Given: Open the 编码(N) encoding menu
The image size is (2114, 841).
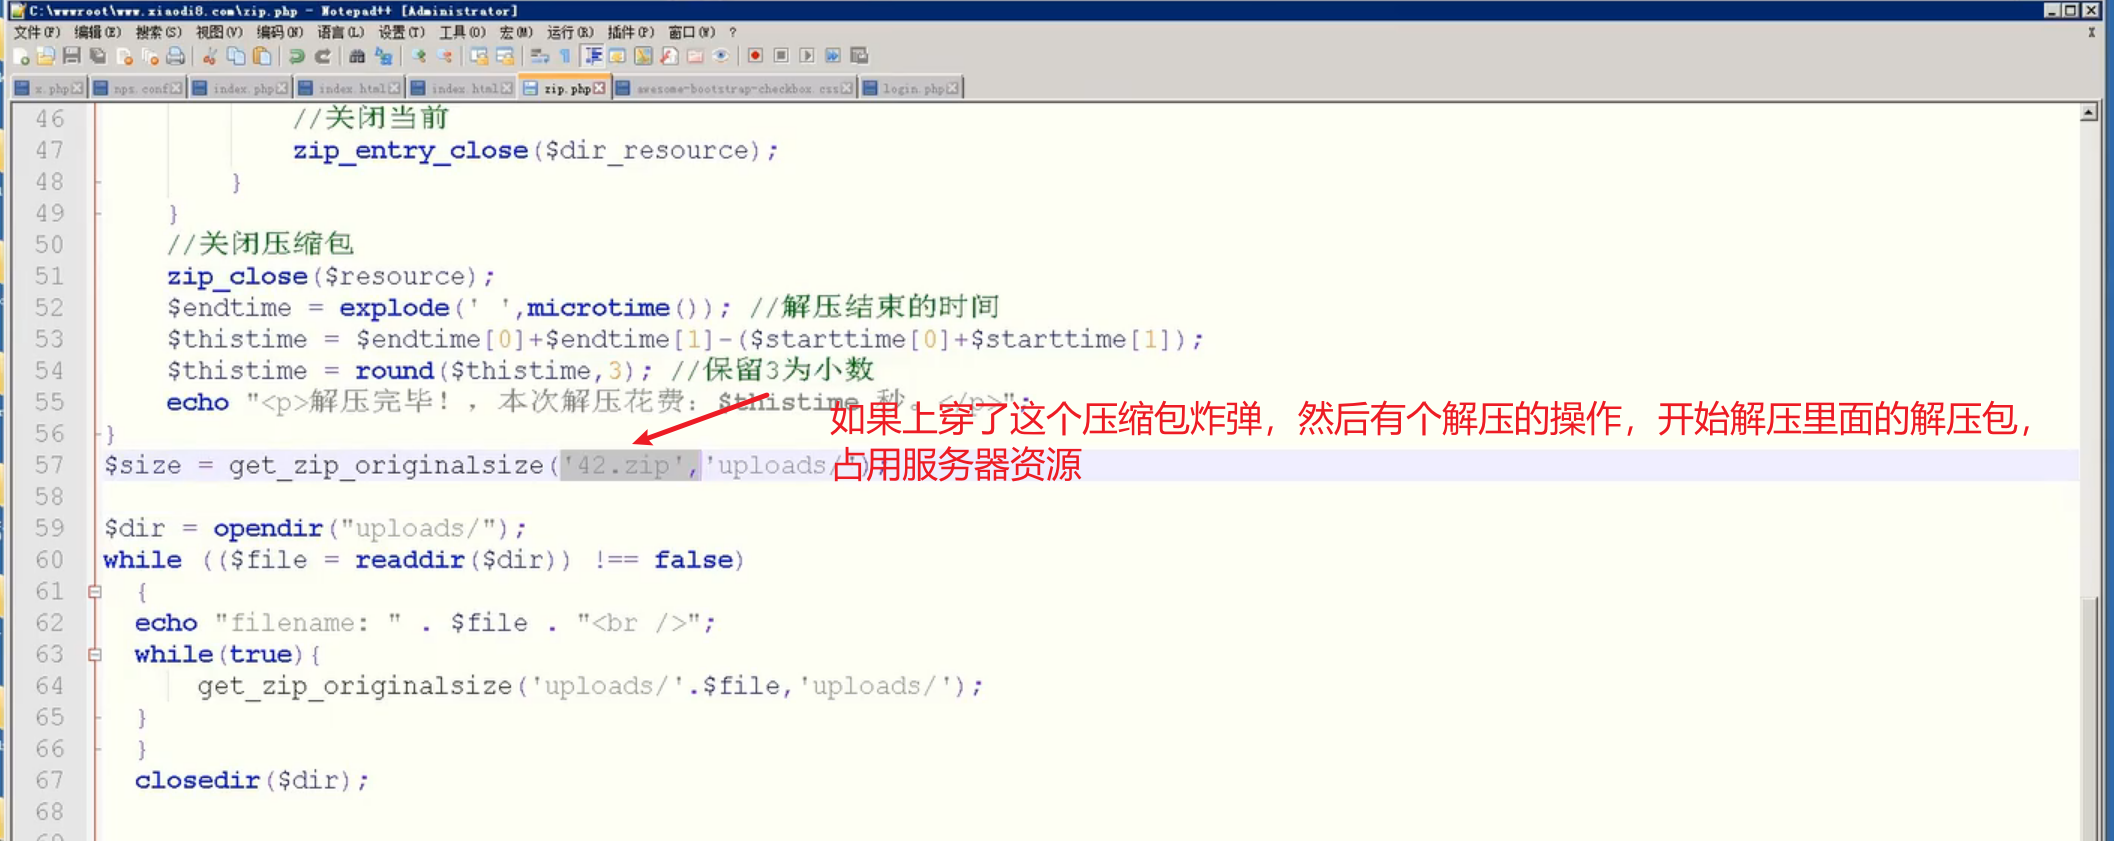Looking at the screenshot, I should 279,32.
